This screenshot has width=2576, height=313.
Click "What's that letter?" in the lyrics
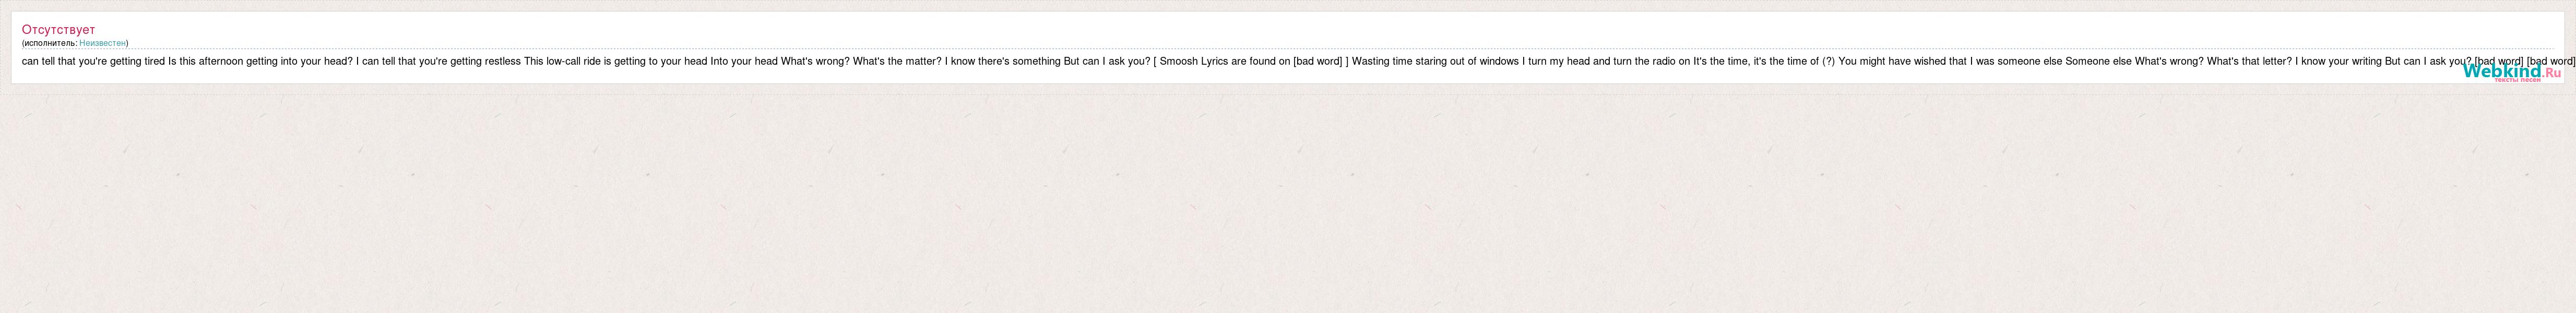pyautogui.click(x=2249, y=61)
